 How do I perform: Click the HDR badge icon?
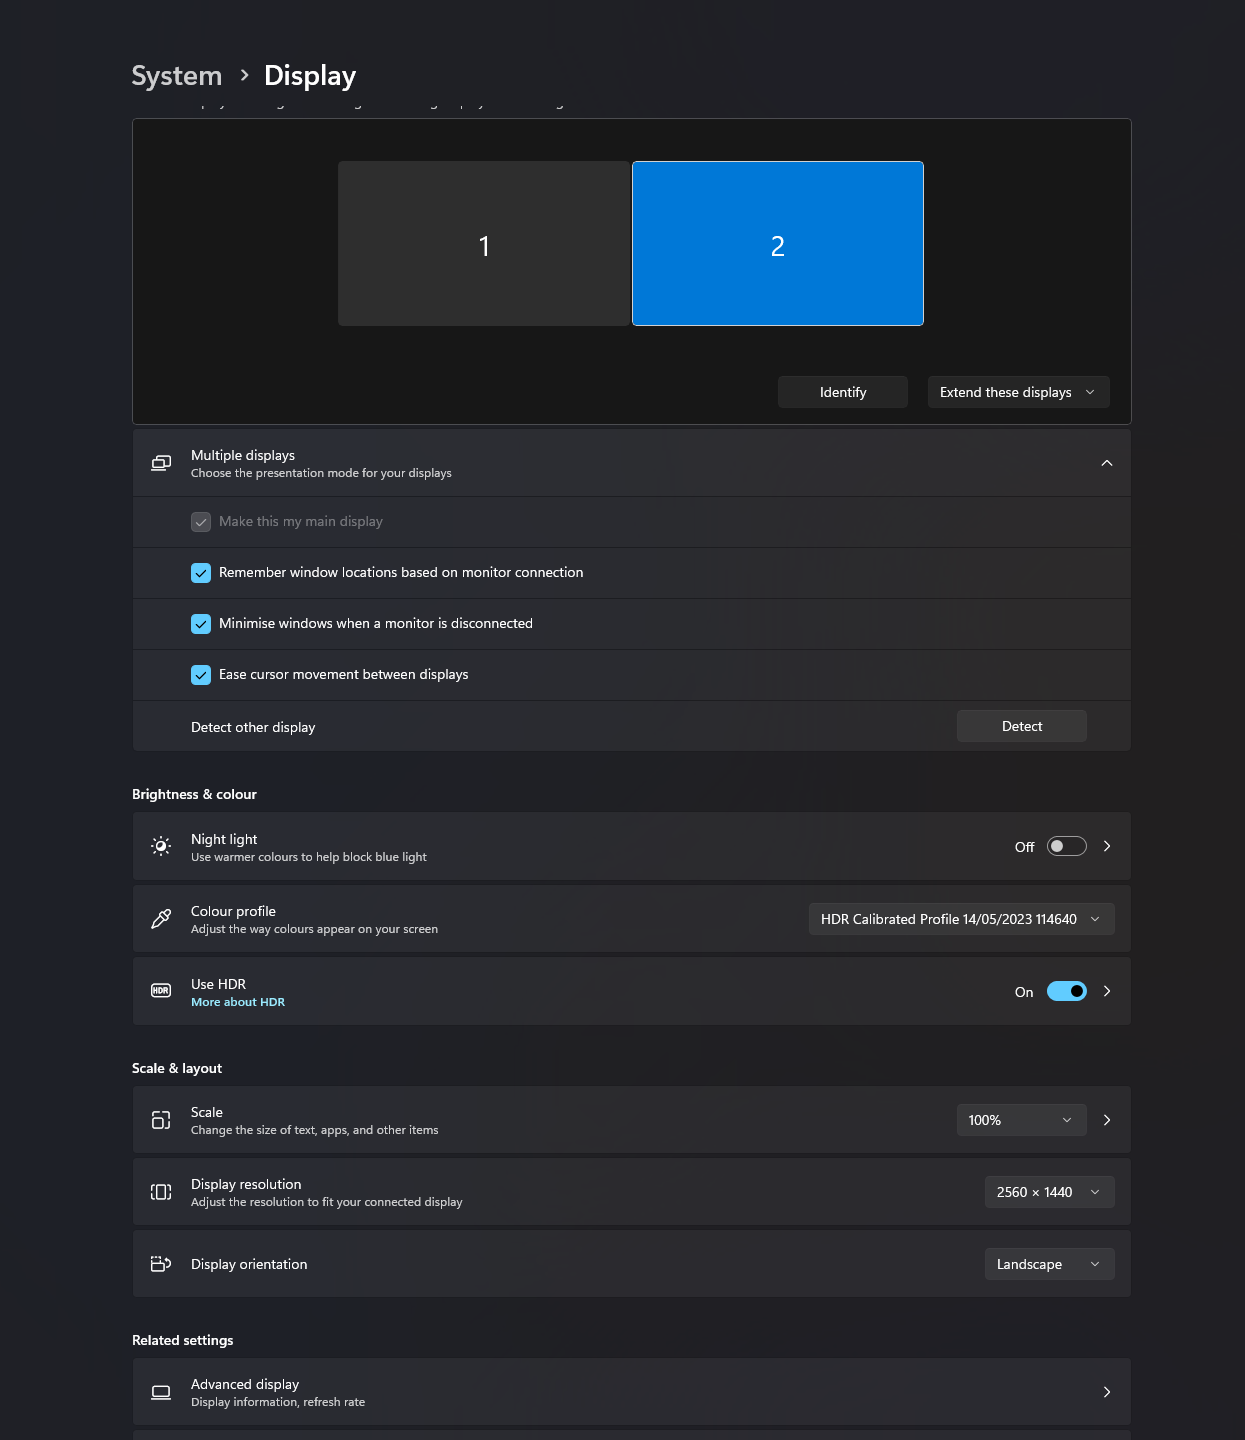click(161, 991)
